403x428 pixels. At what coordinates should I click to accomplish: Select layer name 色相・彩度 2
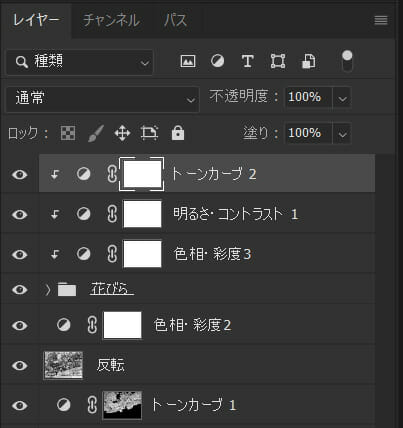coord(192,325)
